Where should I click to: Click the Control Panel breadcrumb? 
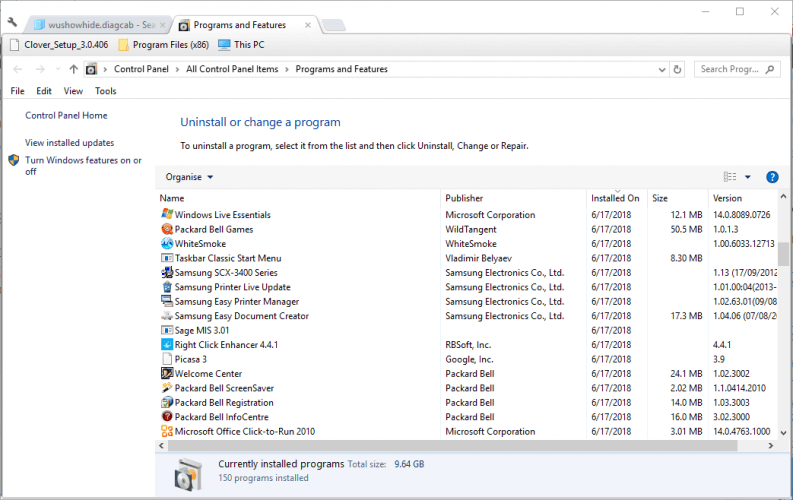141,69
